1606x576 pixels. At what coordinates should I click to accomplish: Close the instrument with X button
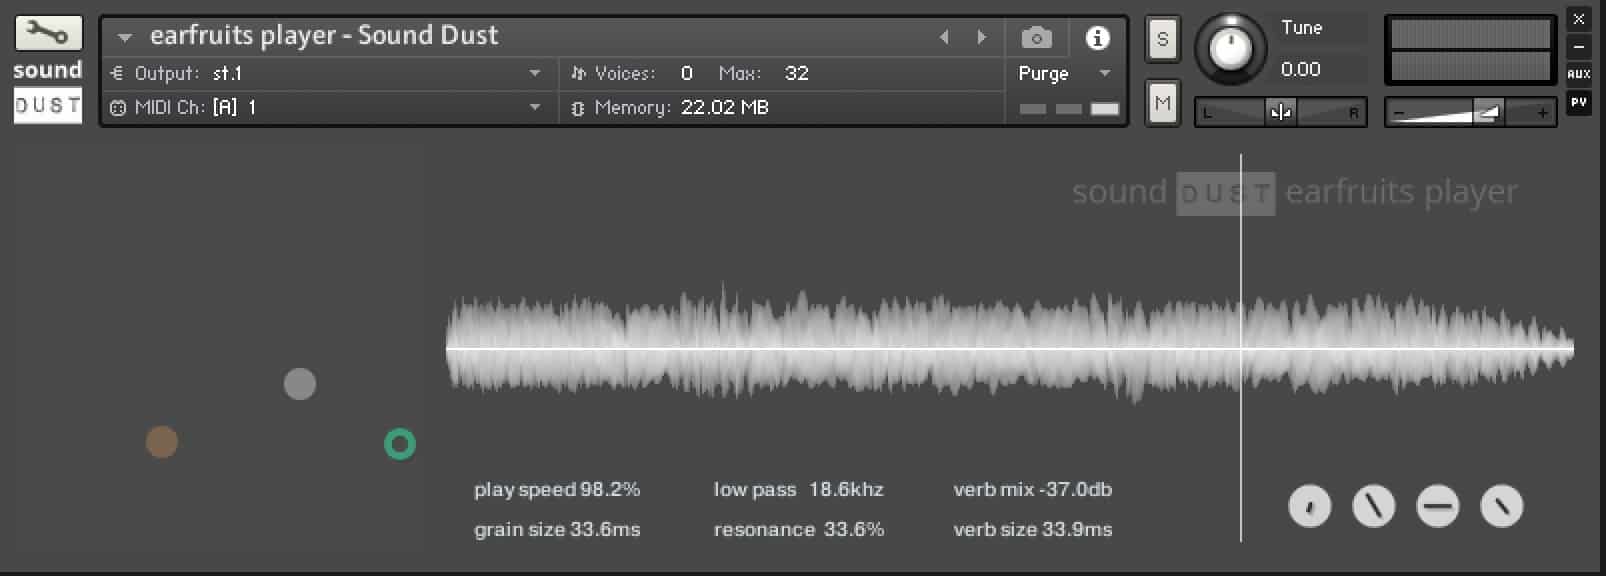pos(1579,20)
